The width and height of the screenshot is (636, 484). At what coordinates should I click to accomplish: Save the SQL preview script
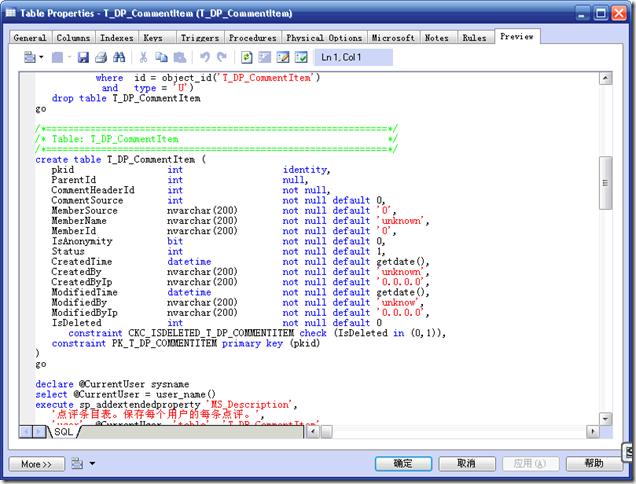pyautogui.click(x=83, y=58)
